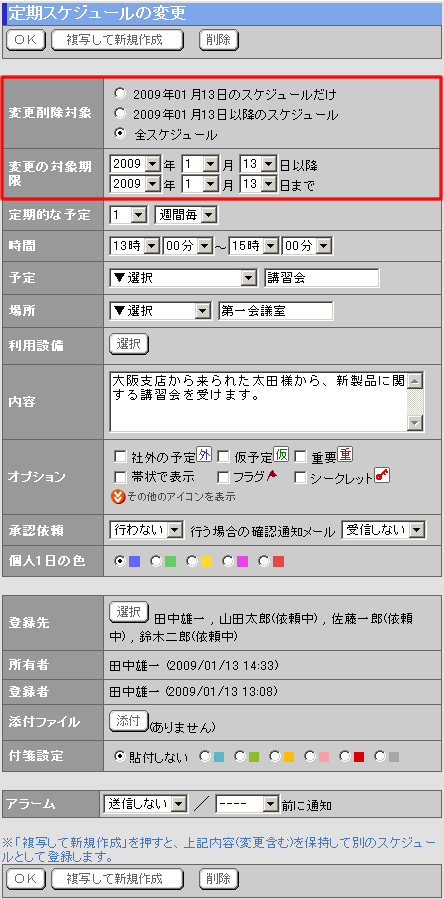Image resolution: width=444 pixels, height=899 pixels.
Task: Expand the 承認依頼 行わない dropdown
Action: pyautogui.click(x=146, y=530)
